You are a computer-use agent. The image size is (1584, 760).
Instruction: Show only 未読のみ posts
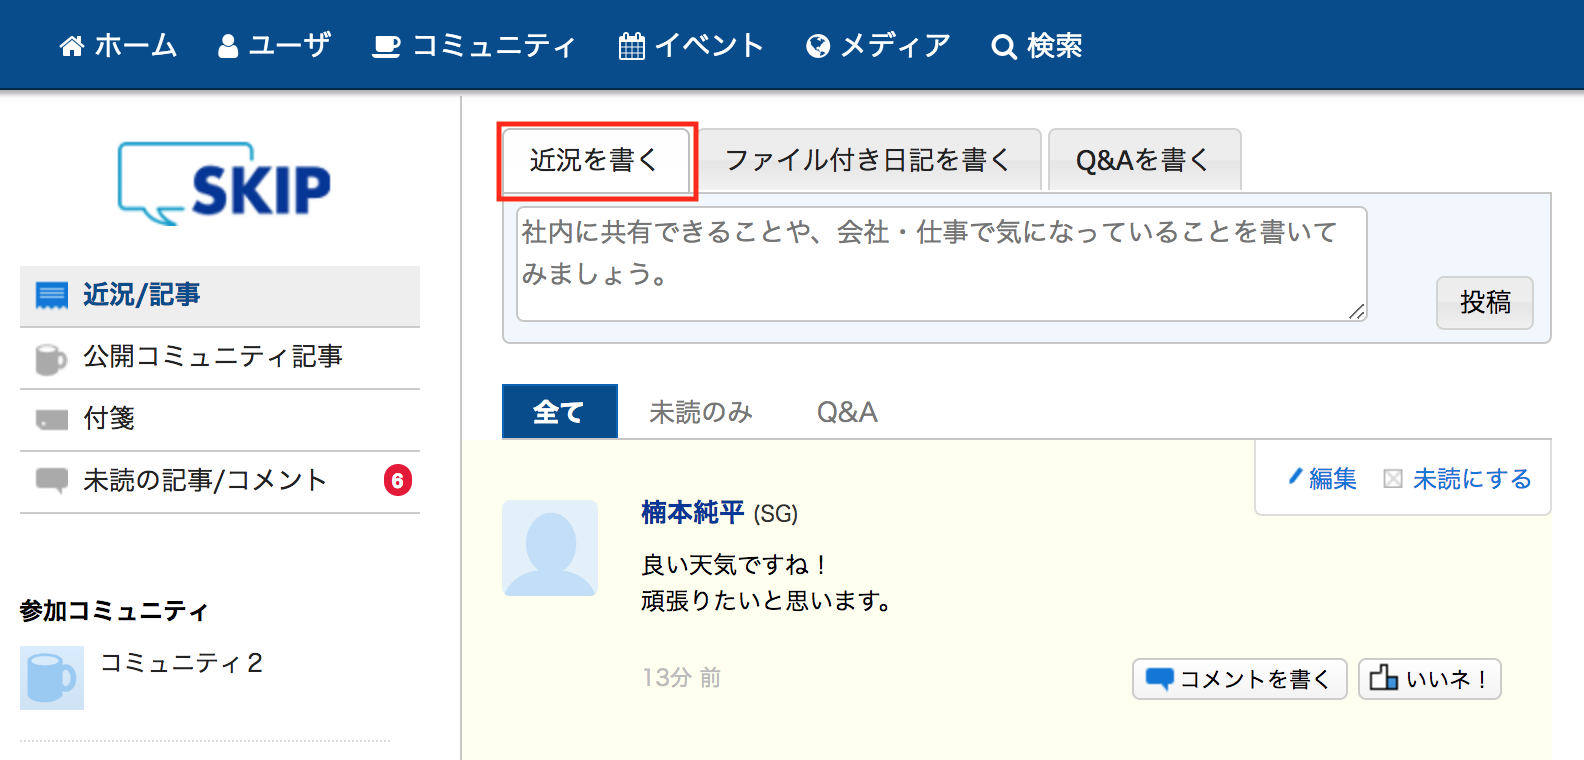(x=700, y=412)
